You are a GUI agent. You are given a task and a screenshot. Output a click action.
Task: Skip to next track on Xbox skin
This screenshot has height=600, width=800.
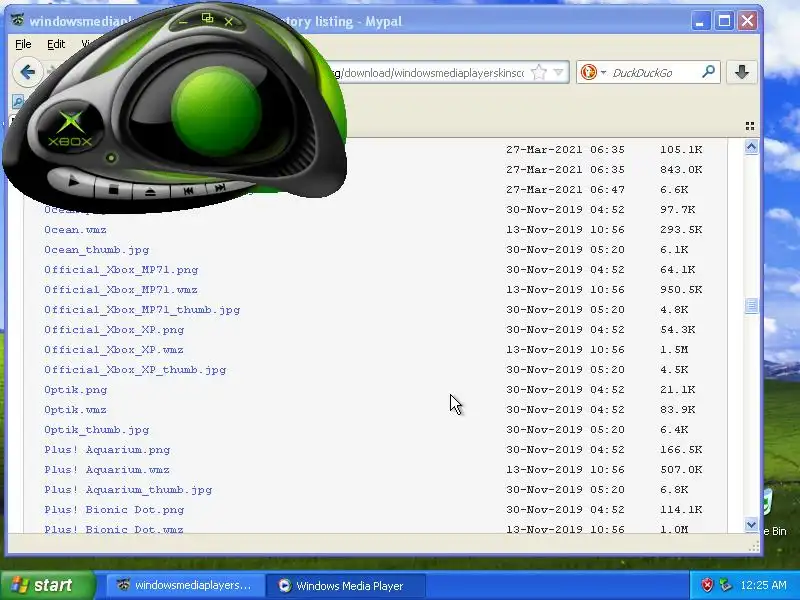(220, 188)
